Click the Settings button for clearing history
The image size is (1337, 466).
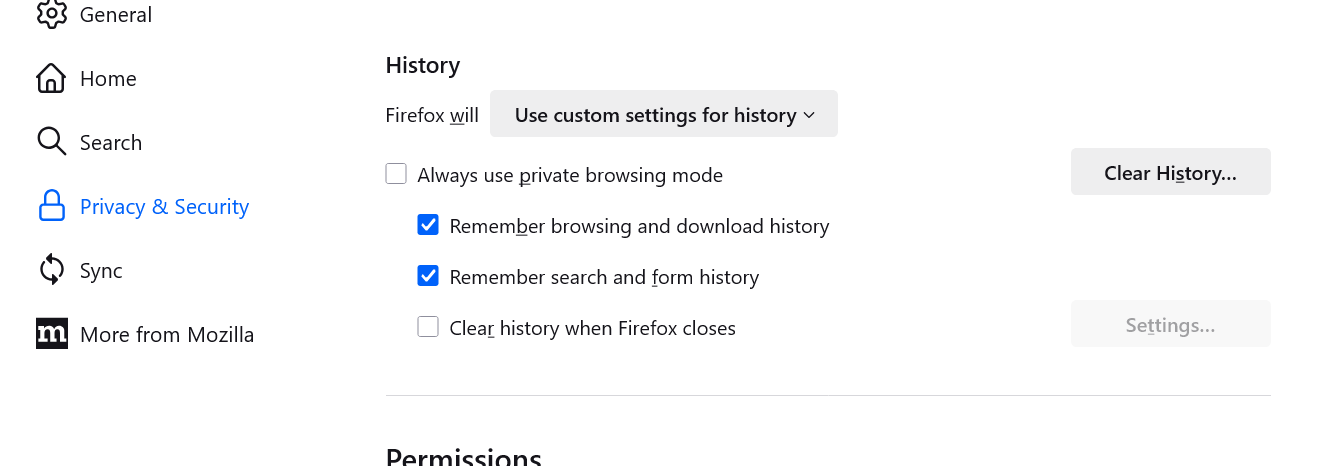pos(1170,325)
